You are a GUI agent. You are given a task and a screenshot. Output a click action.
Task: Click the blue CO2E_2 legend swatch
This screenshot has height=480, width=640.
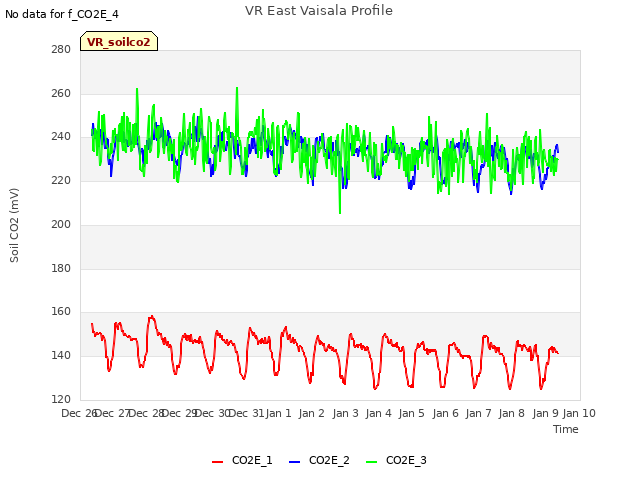(294, 462)
